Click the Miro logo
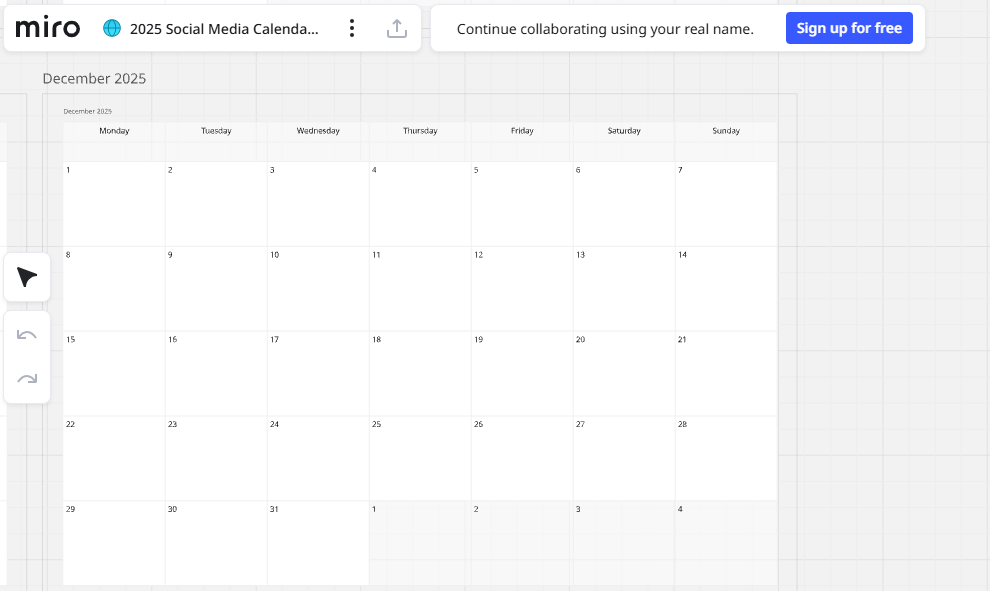990x591 pixels. click(x=46, y=28)
